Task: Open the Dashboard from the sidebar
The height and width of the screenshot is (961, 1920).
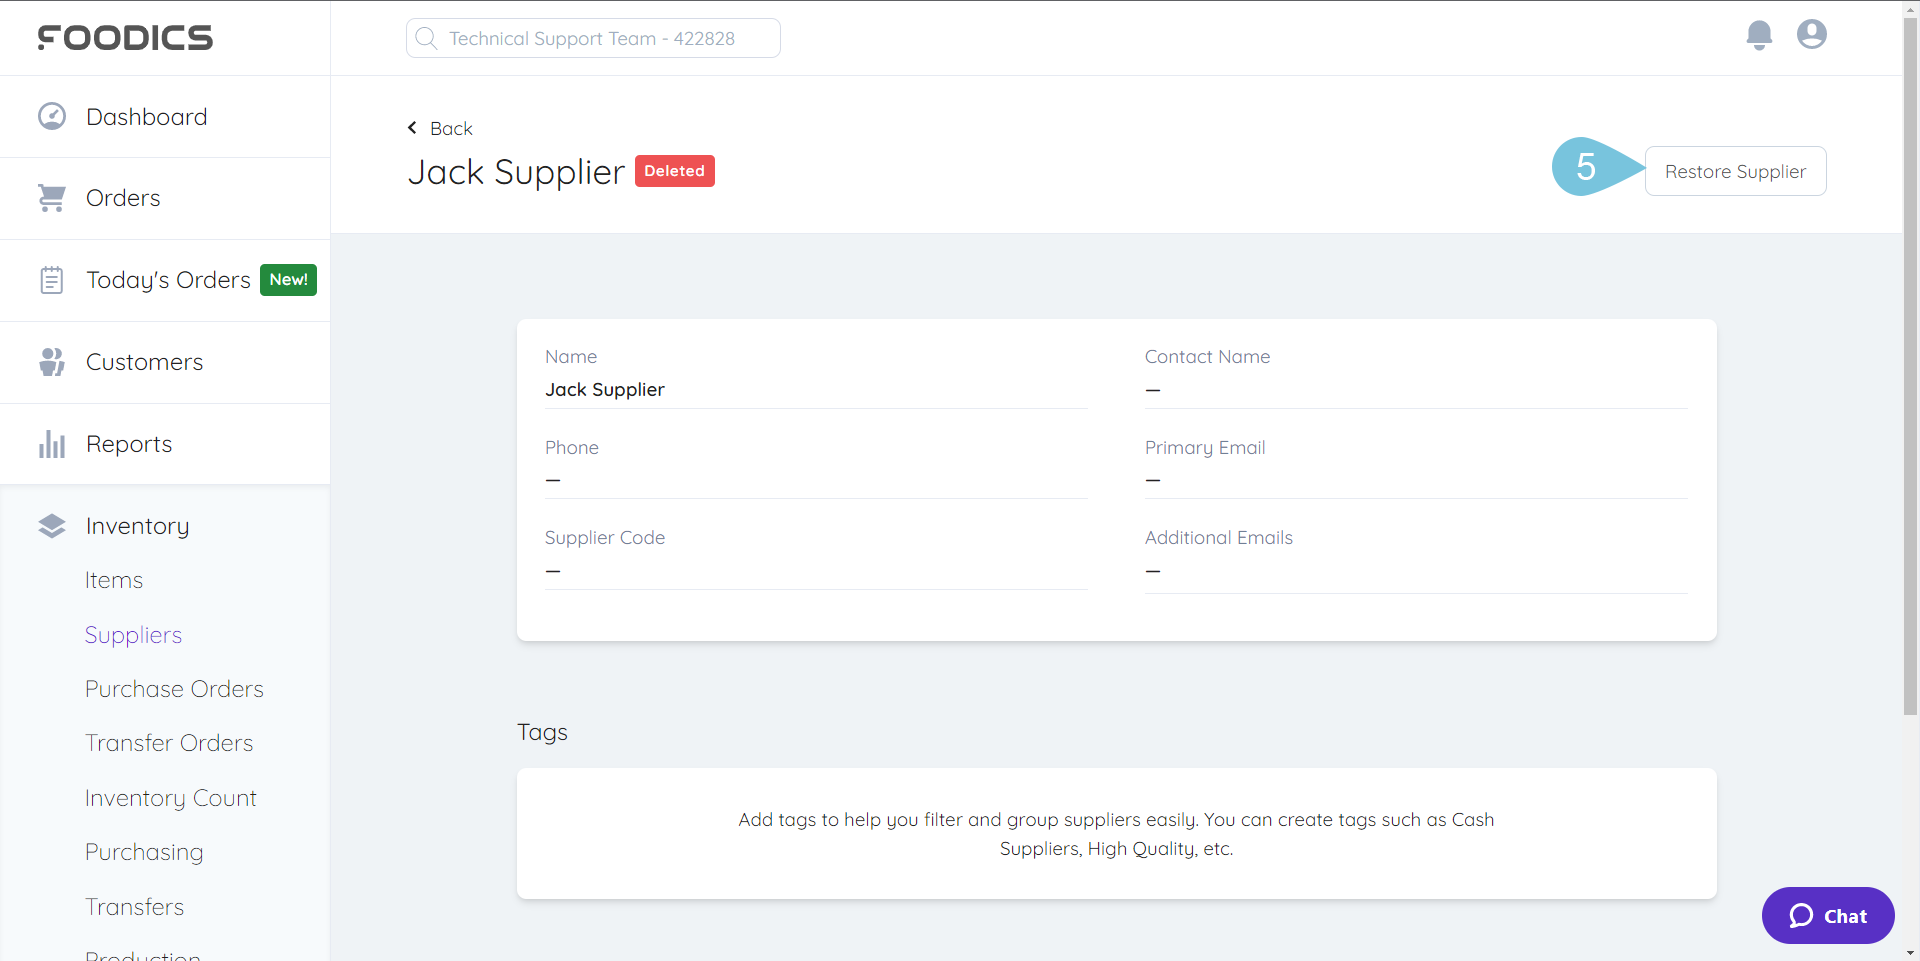Action: click(x=51, y=116)
